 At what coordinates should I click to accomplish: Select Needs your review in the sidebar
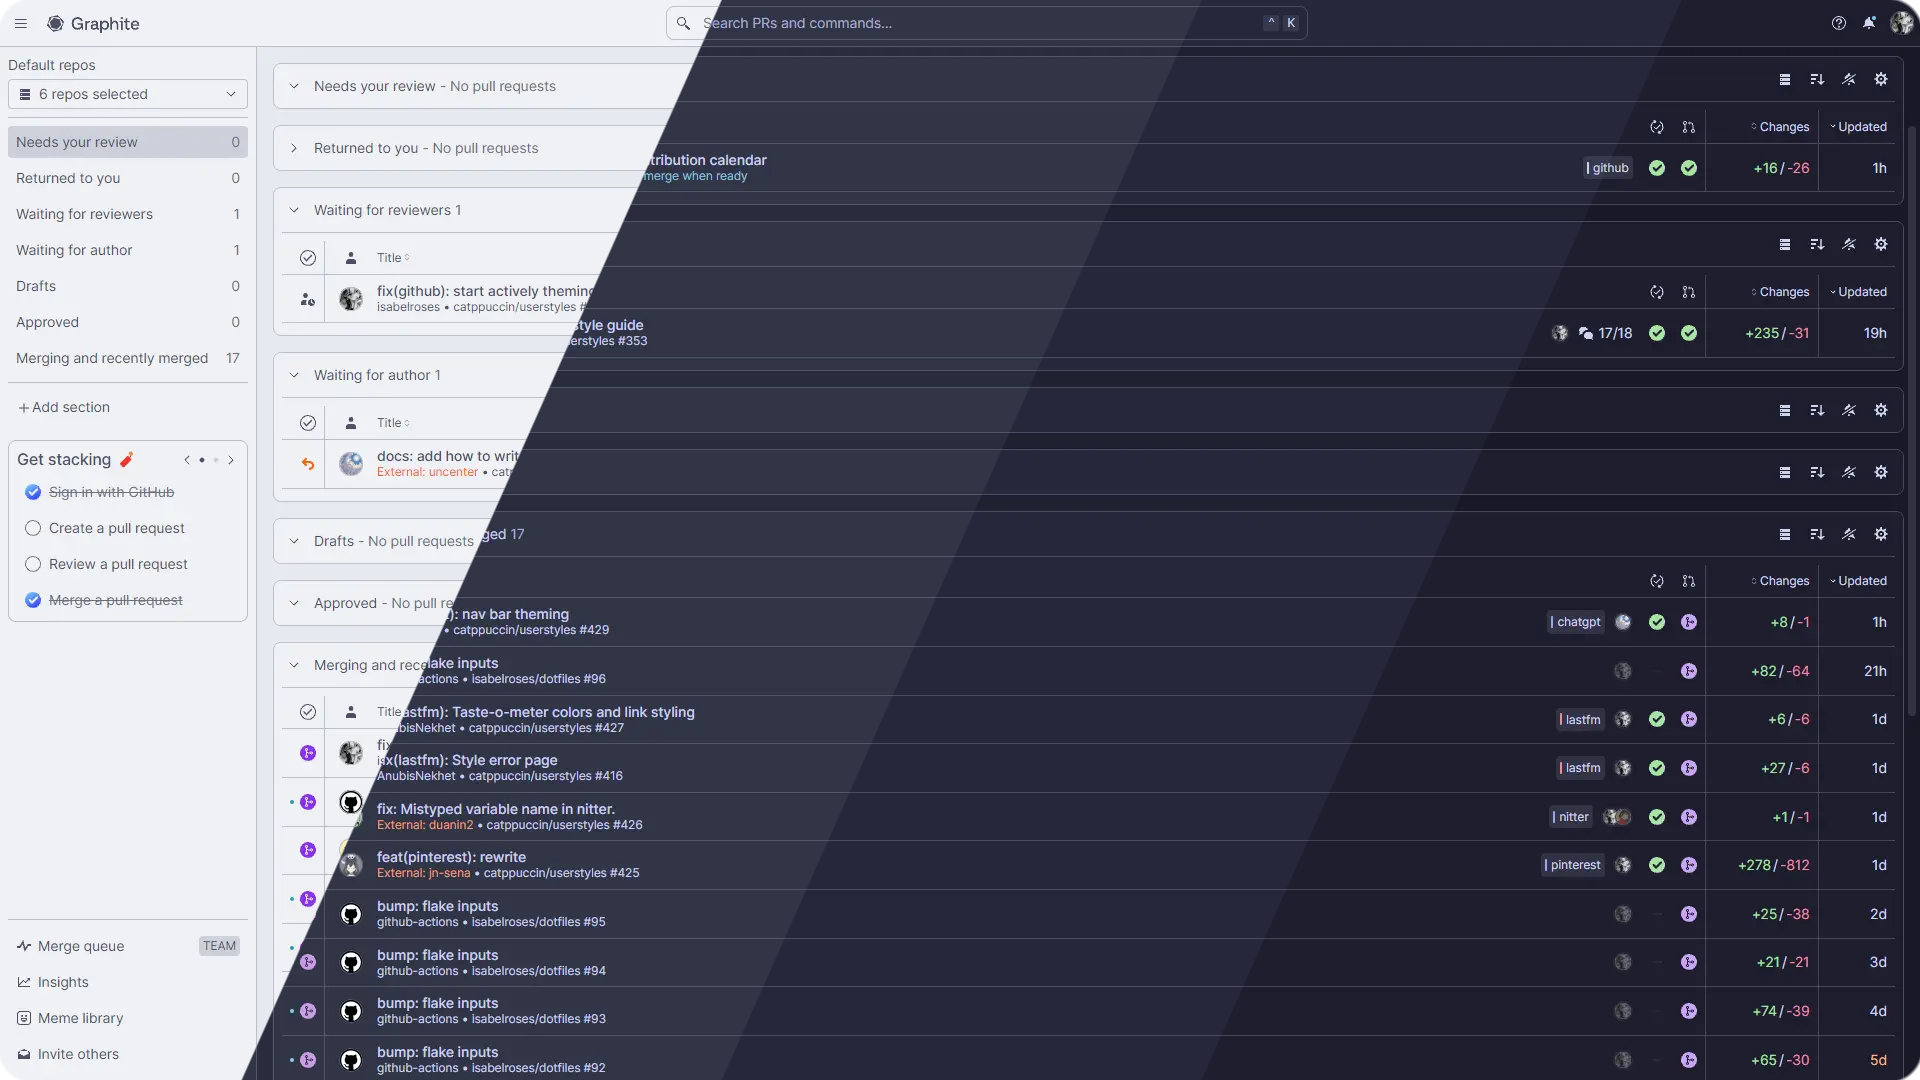click(128, 142)
